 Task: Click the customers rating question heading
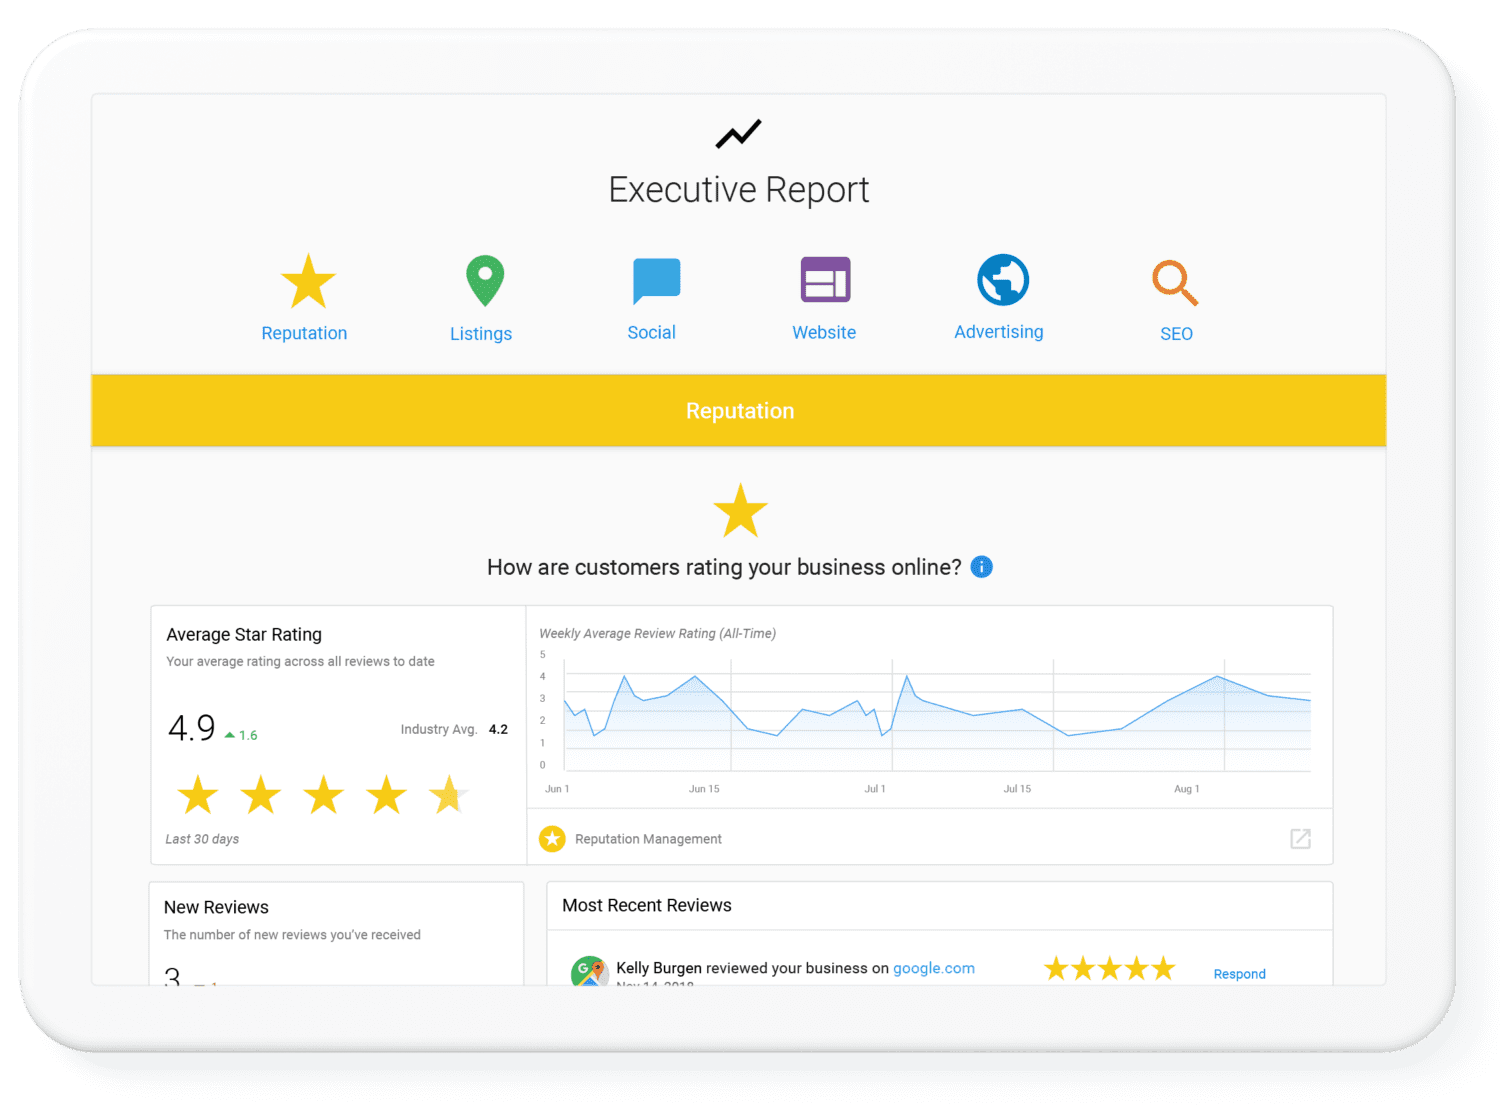pos(724,567)
